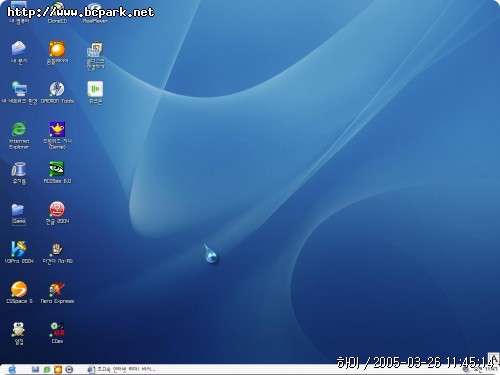Launch ACDSee 6.0 from the desktop

57,173
